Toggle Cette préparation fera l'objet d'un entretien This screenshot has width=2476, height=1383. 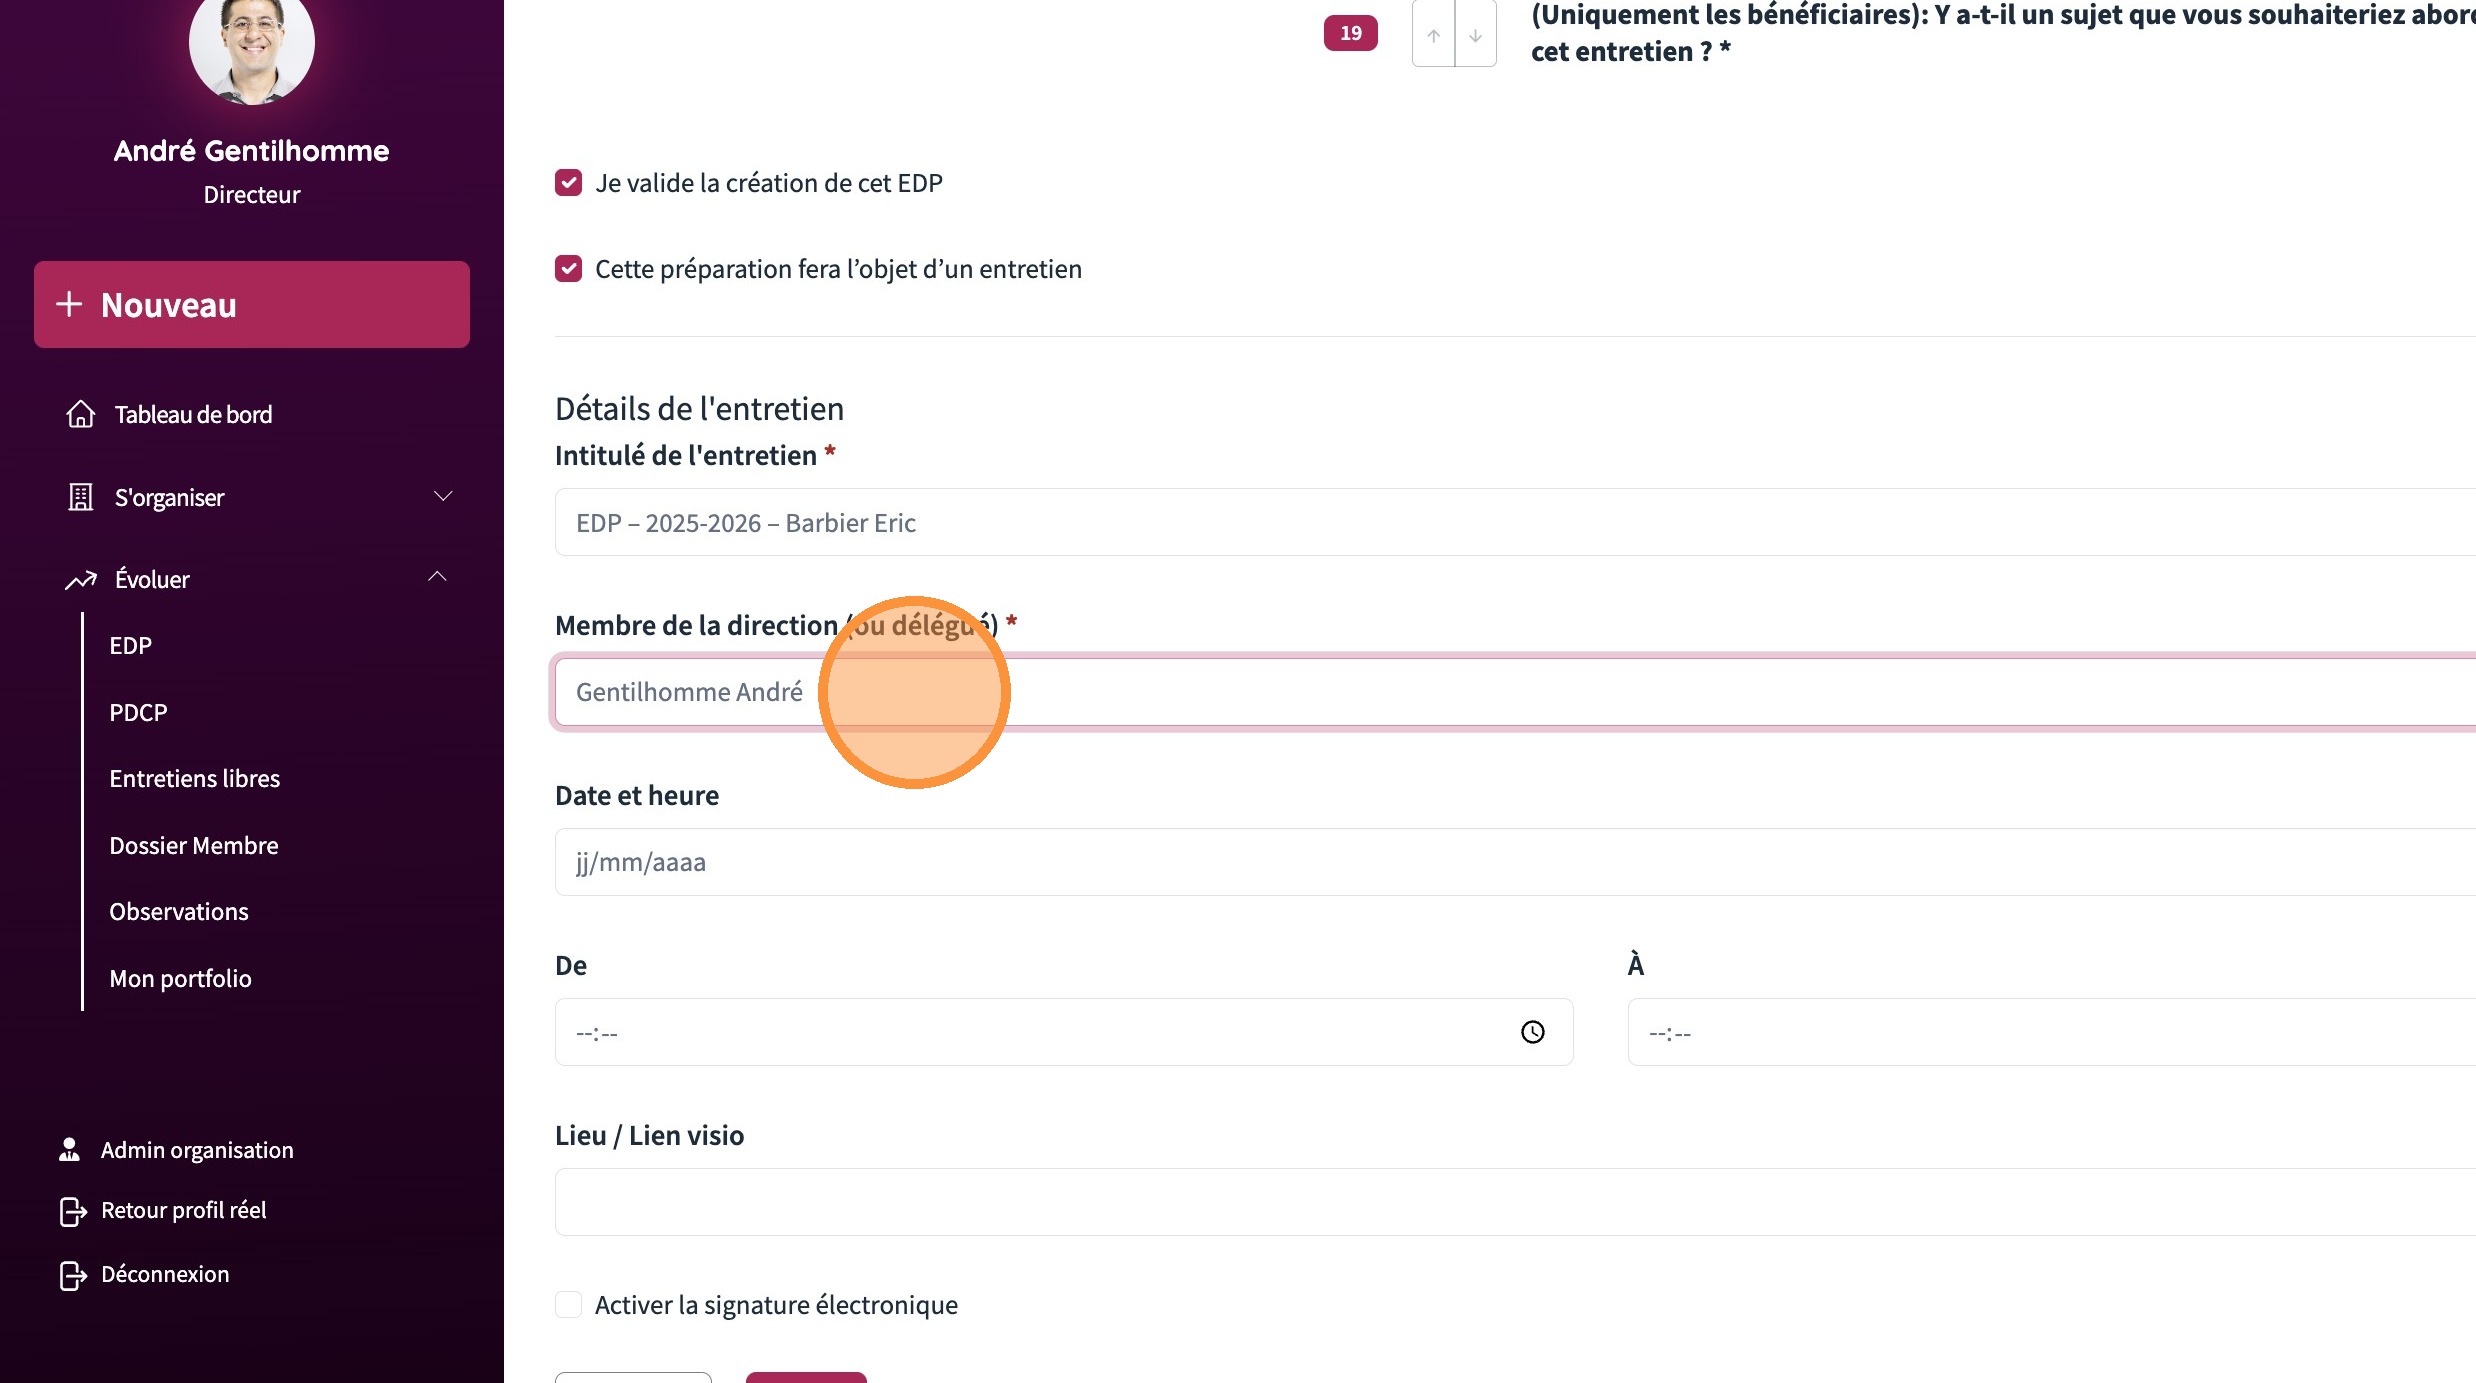[568, 269]
